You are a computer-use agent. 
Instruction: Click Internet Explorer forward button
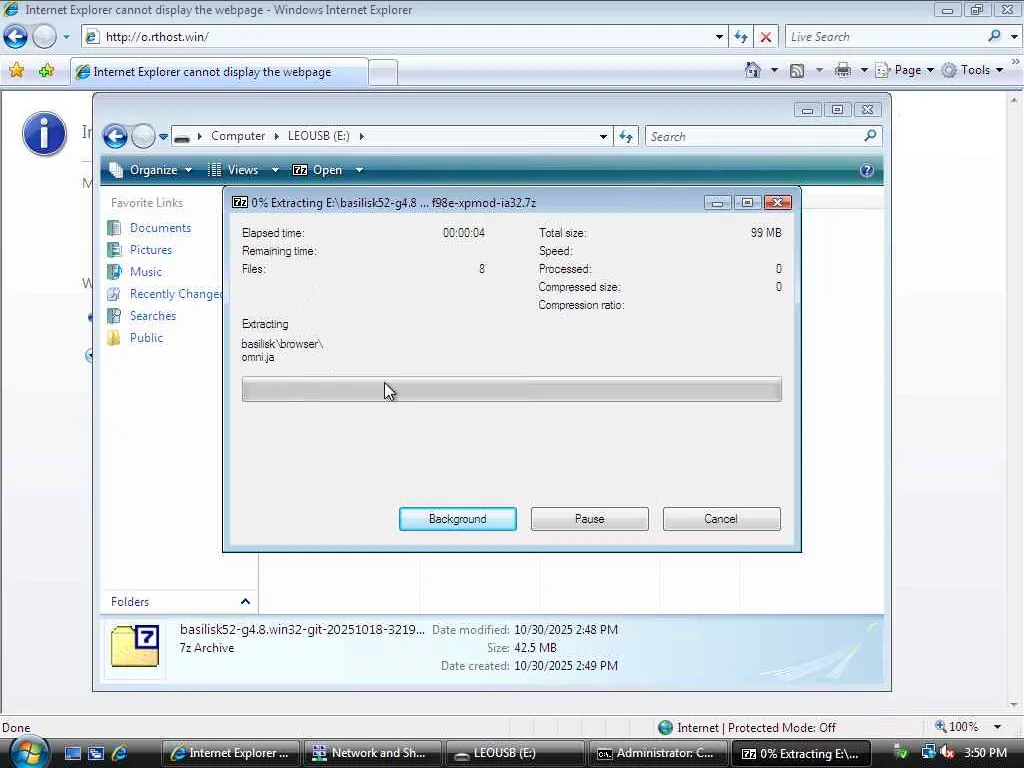point(44,37)
